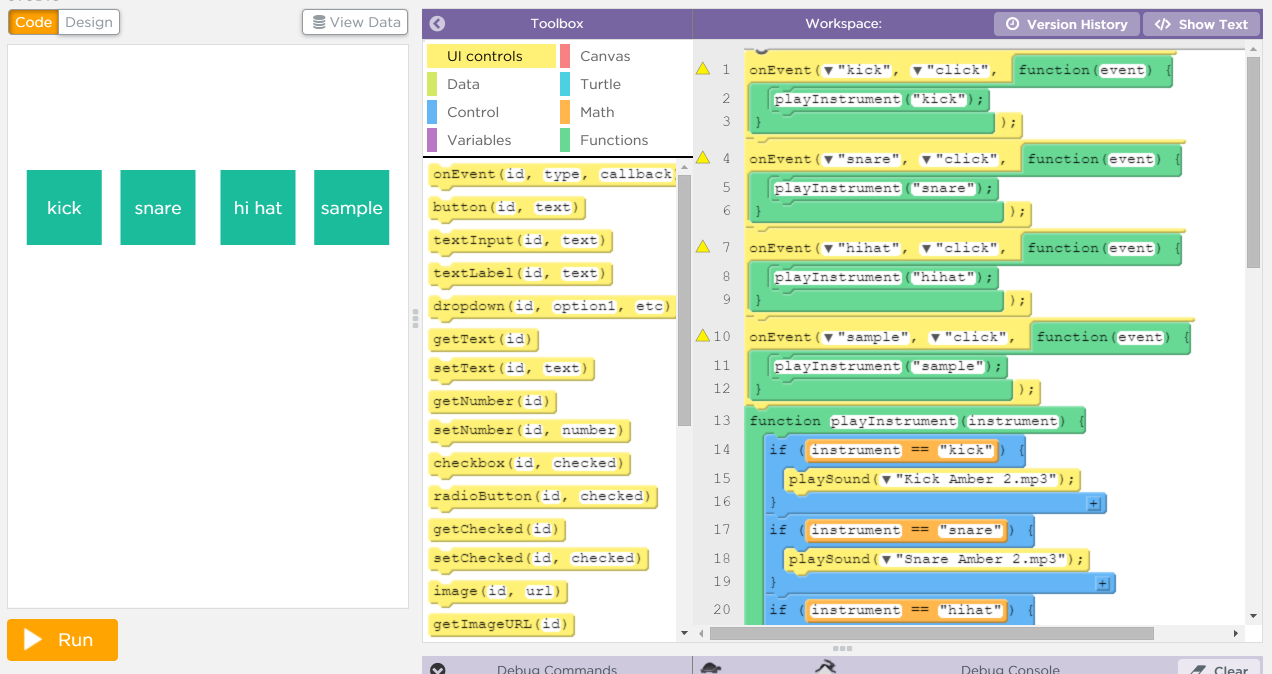
Task: Open the "click" event dropdown on line 1
Action: tap(917, 70)
